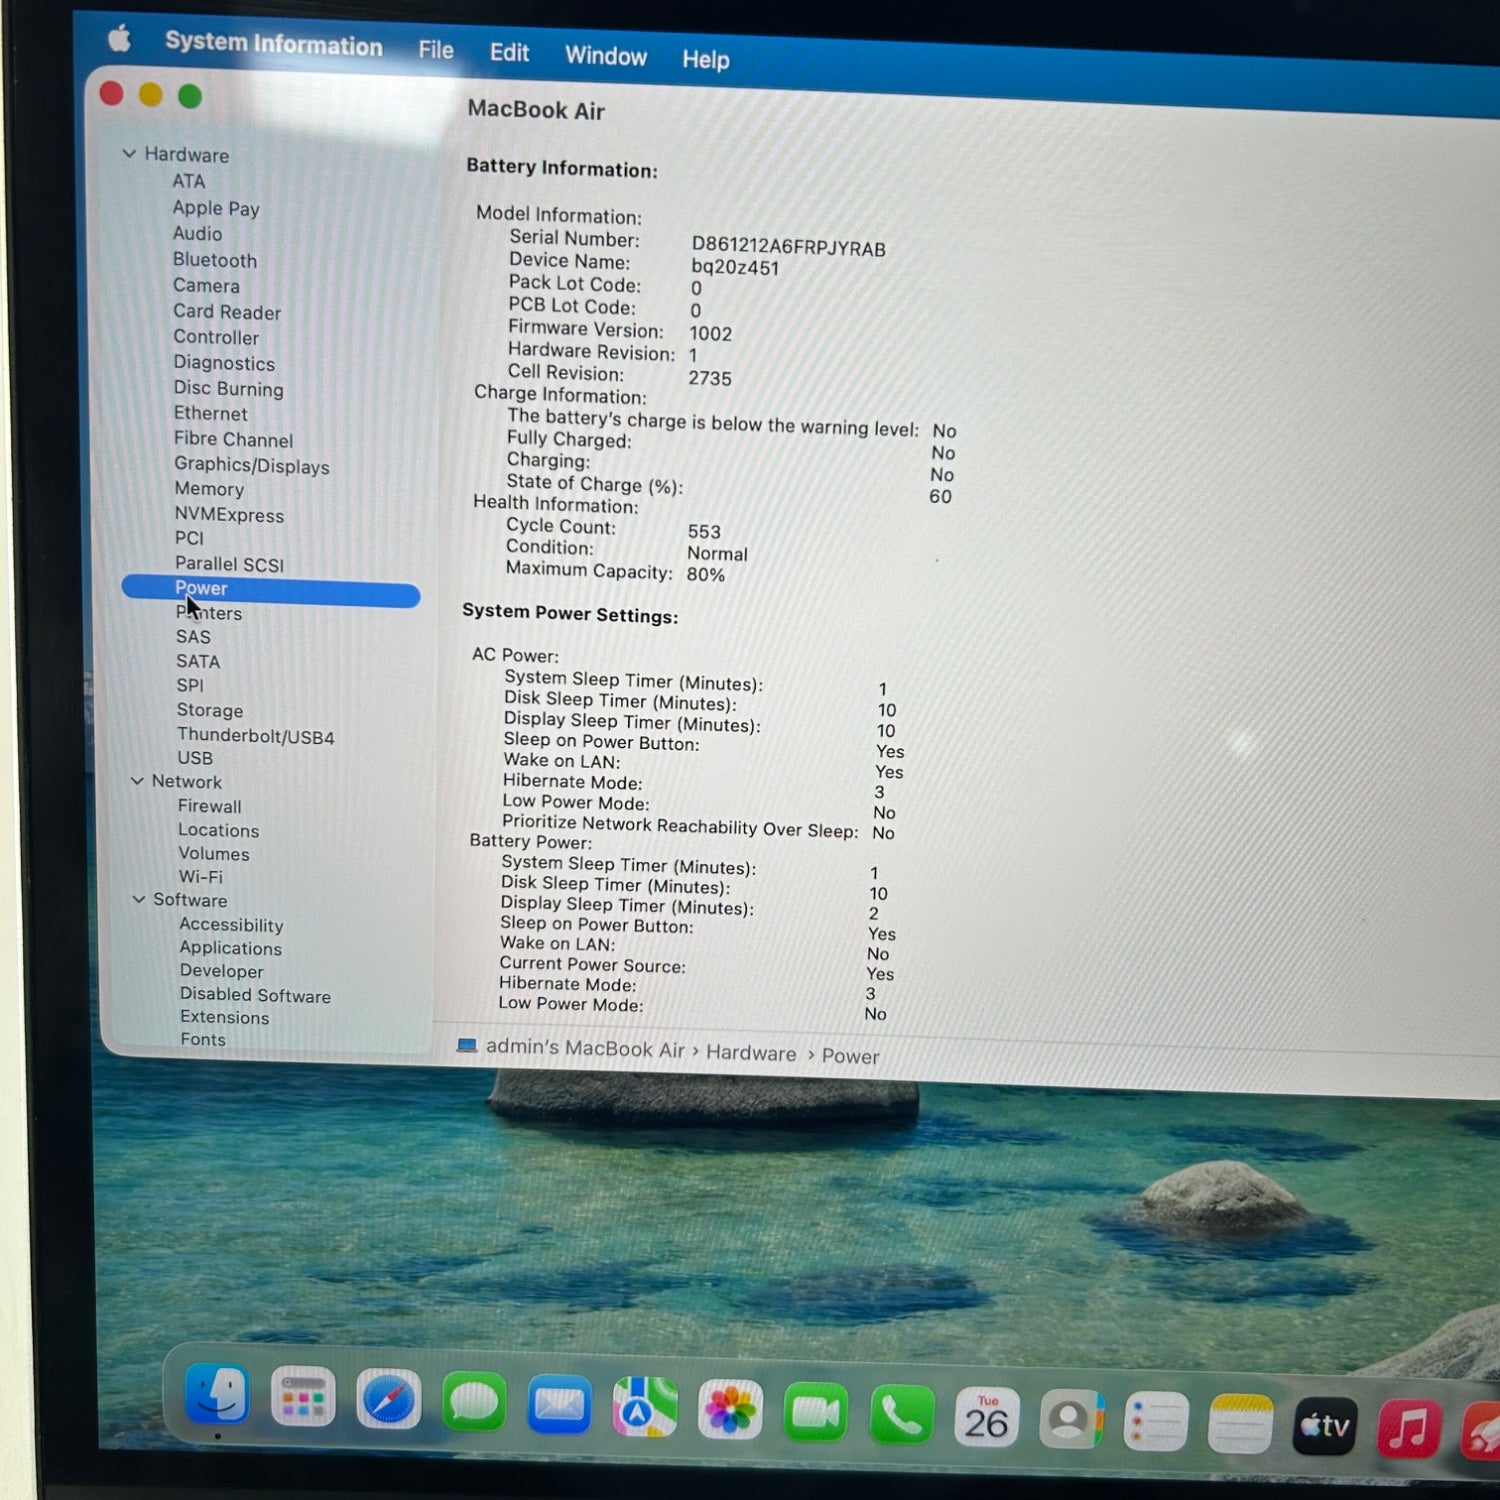Open the Phone app in the Dock

(902, 1415)
